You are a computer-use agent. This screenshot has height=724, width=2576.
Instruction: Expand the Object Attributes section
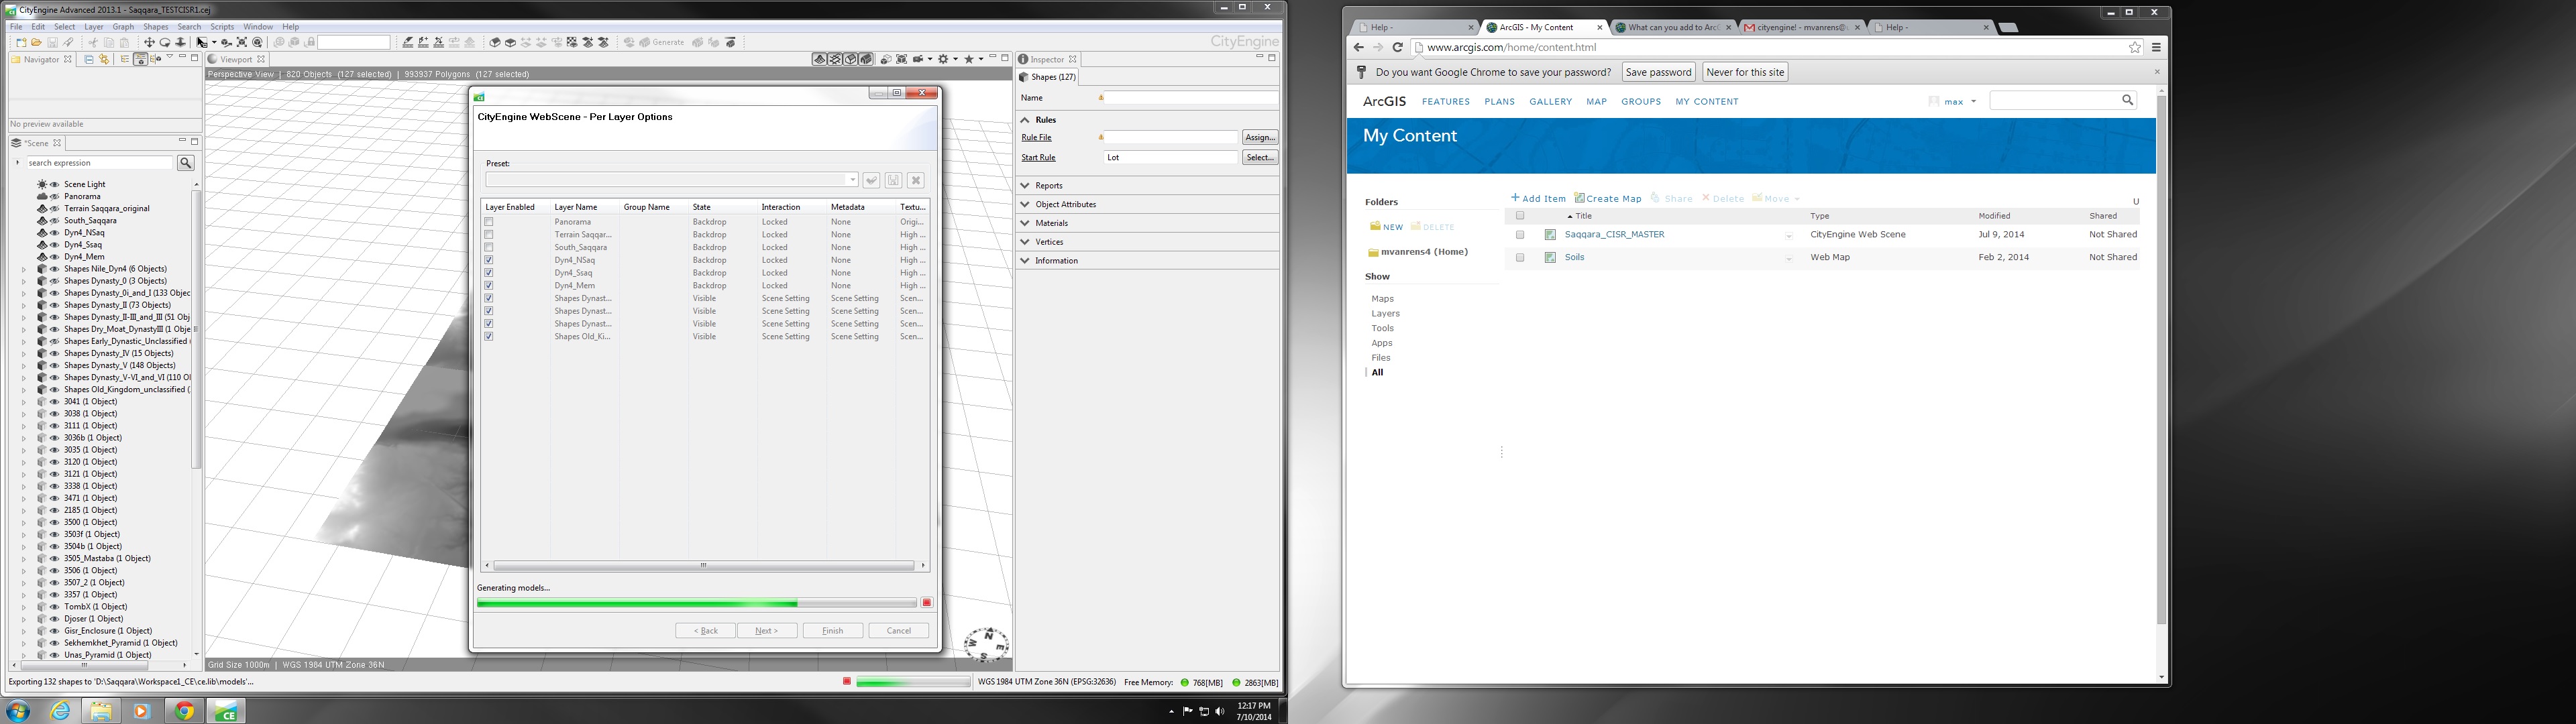(1025, 205)
